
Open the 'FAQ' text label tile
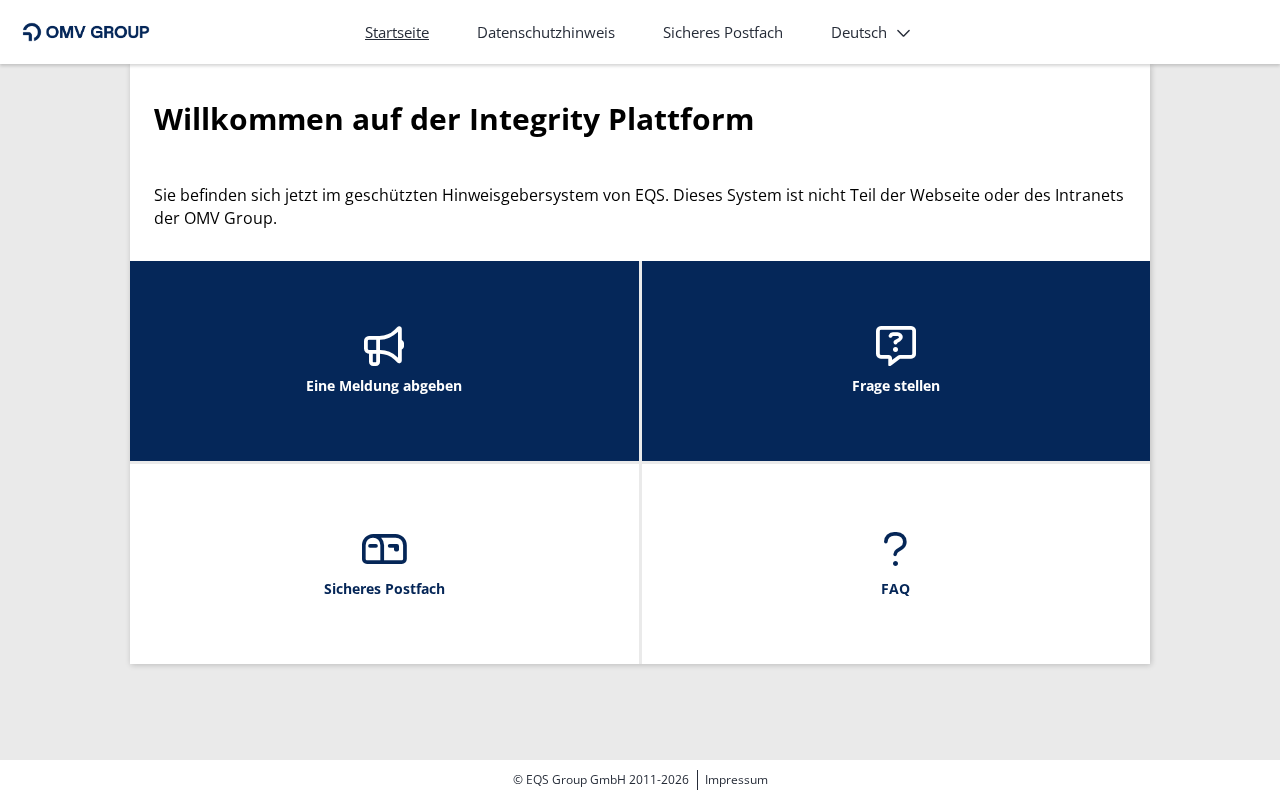click(x=895, y=589)
